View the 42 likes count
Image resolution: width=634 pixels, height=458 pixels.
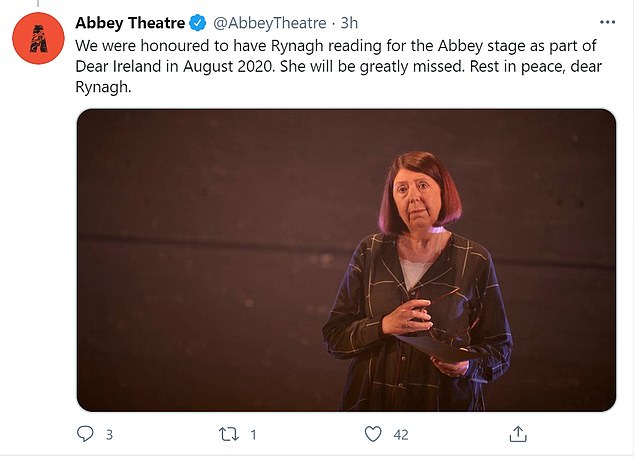(x=401, y=435)
